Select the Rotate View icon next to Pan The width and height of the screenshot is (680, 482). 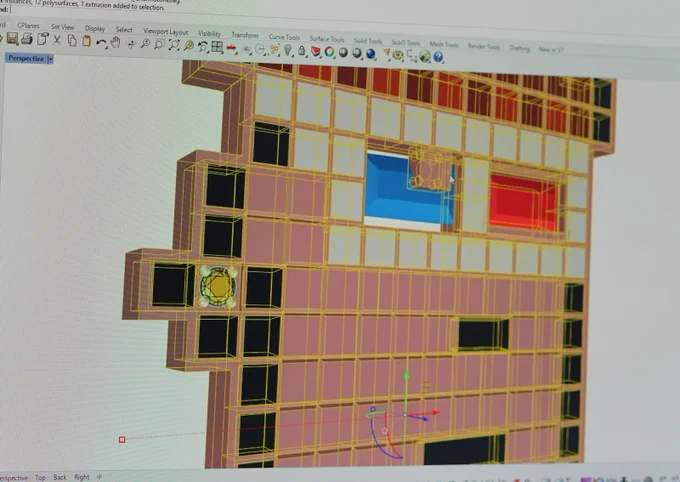tap(131, 43)
